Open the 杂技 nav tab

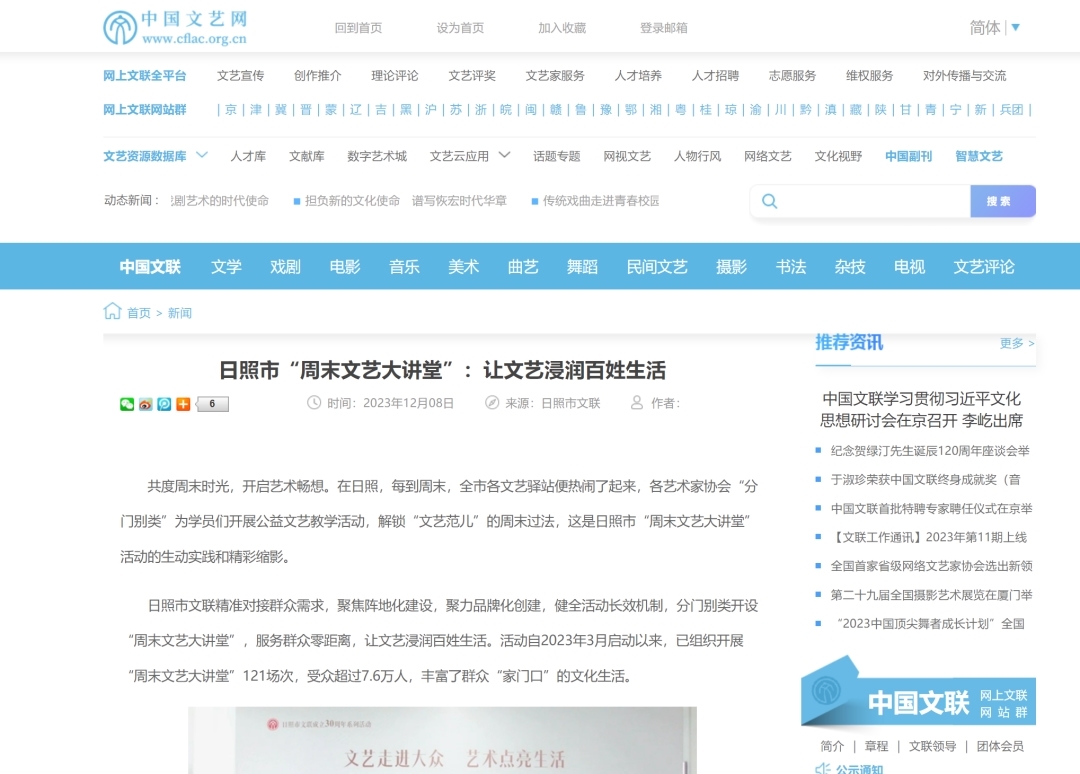[850, 266]
